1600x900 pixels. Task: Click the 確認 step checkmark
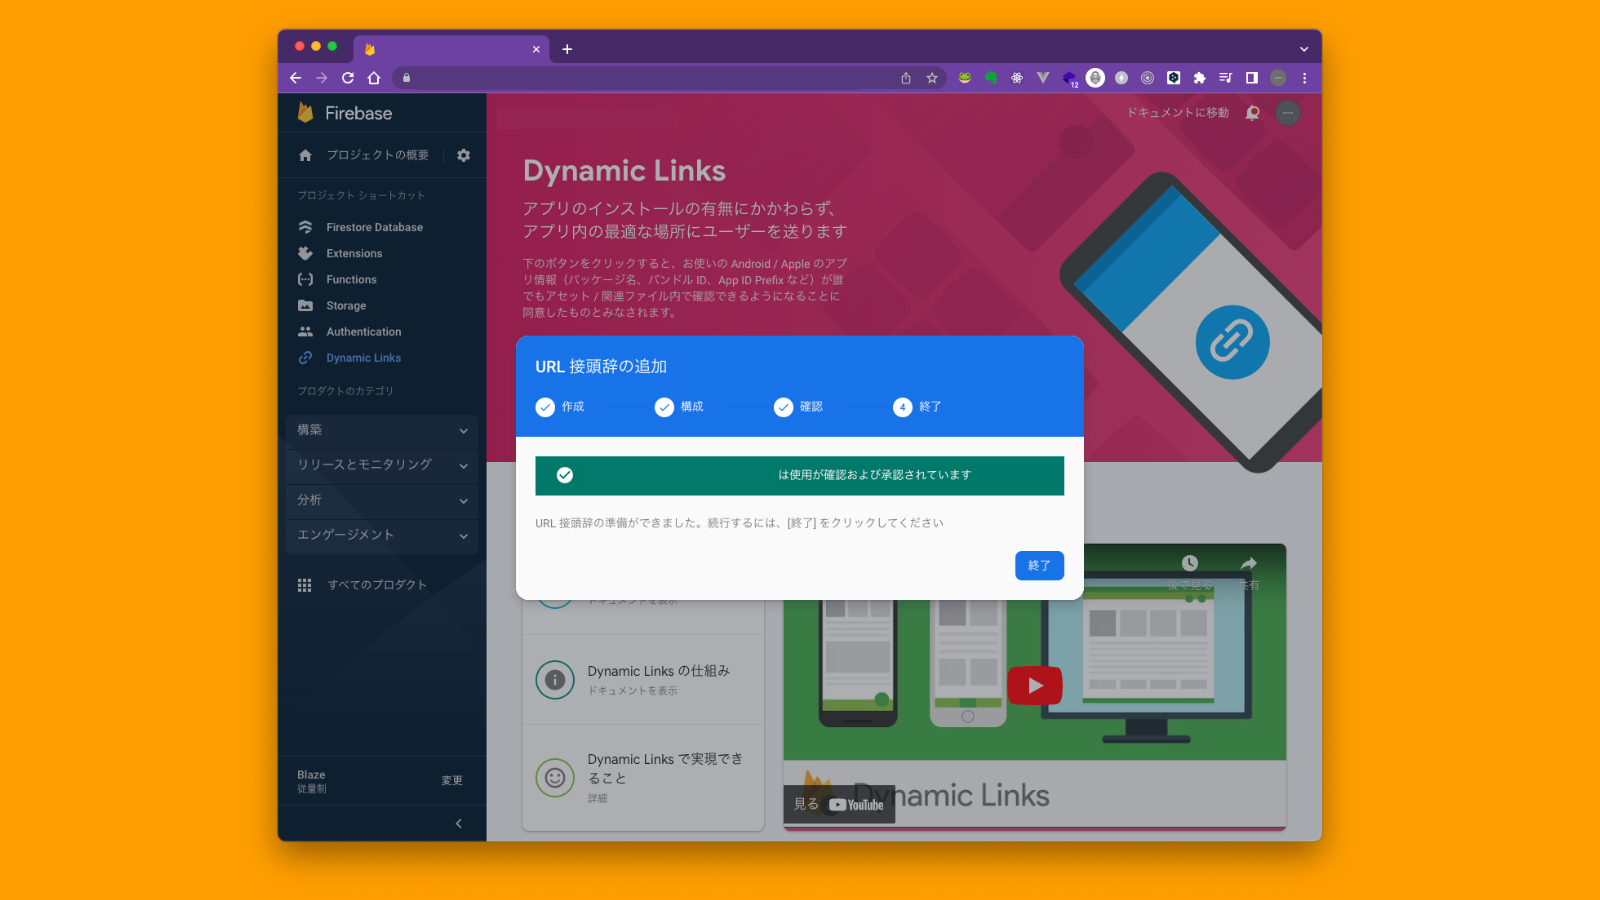pos(783,407)
